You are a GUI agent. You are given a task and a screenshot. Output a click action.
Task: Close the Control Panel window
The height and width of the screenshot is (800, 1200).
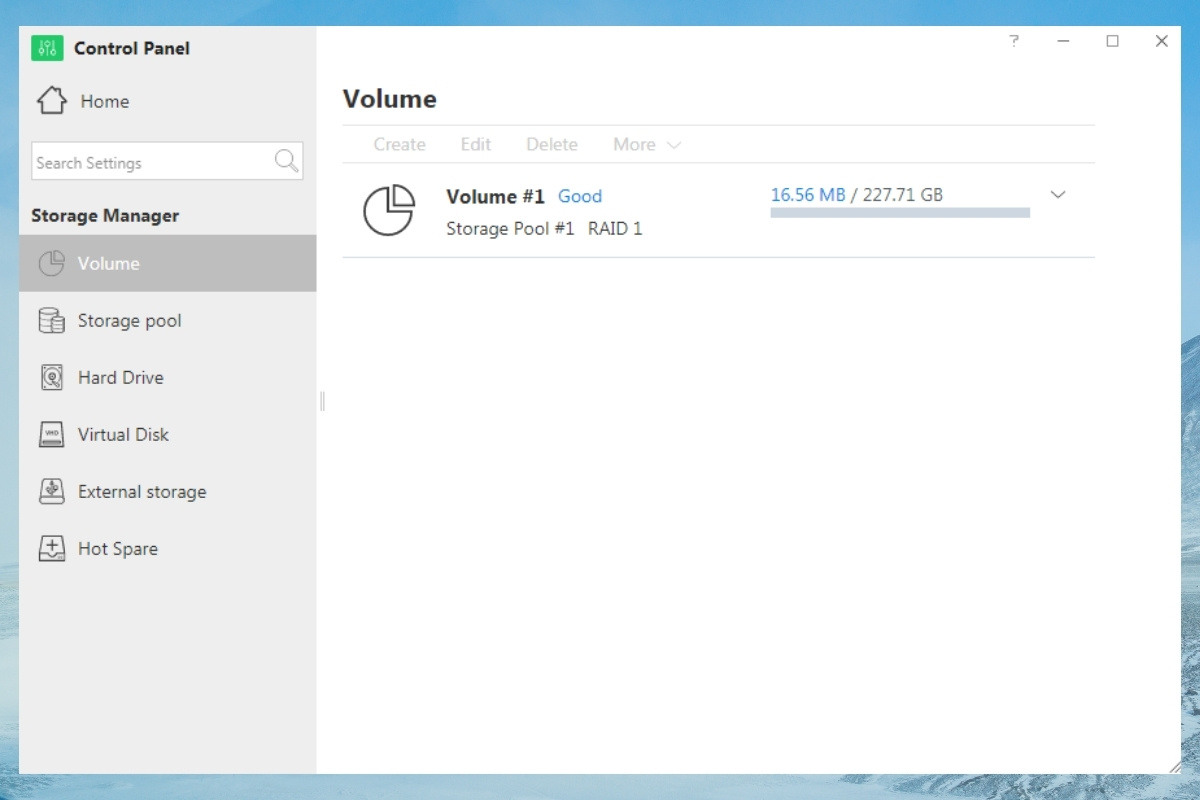pos(1161,41)
